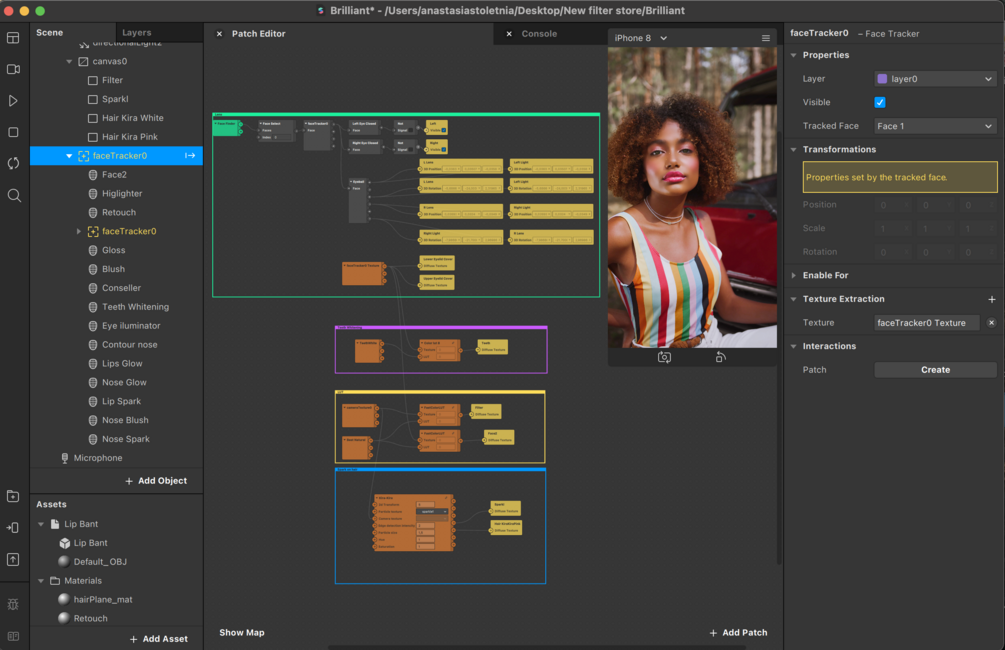
Task: Click the Microphone icon in scene tree
Action: pyautogui.click(x=65, y=458)
